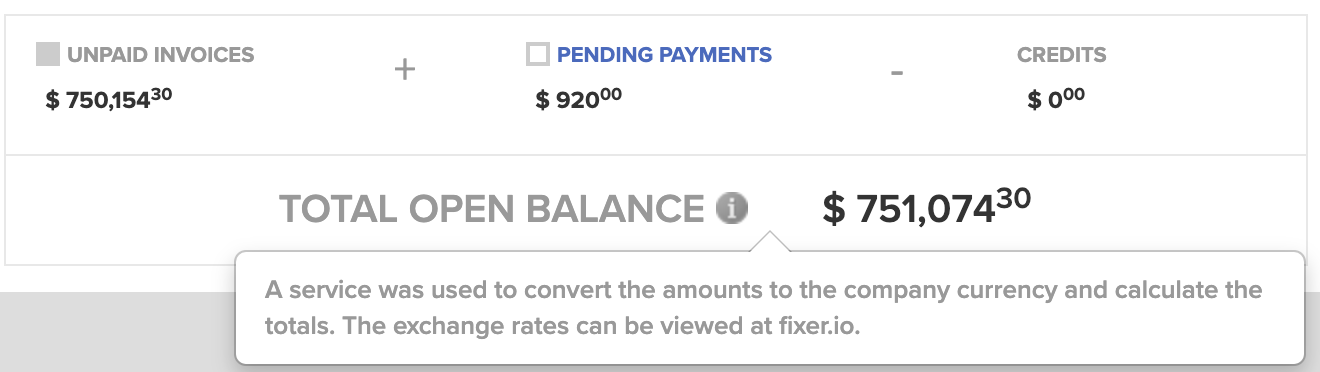Click the plus sign between invoices and payments

pyautogui.click(x=404, y=72)
